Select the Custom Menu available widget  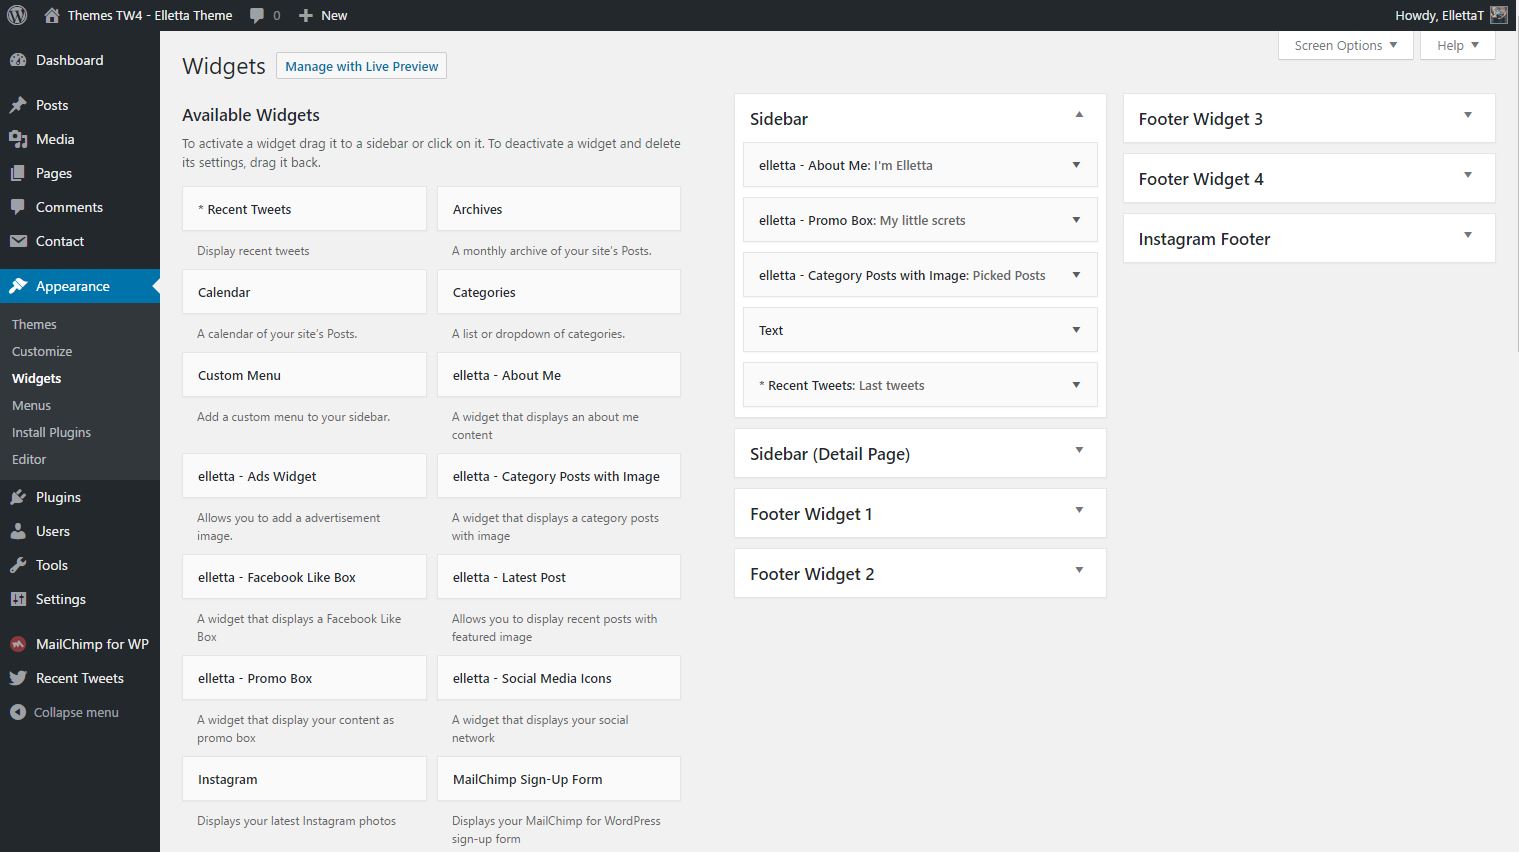[304, 375]
